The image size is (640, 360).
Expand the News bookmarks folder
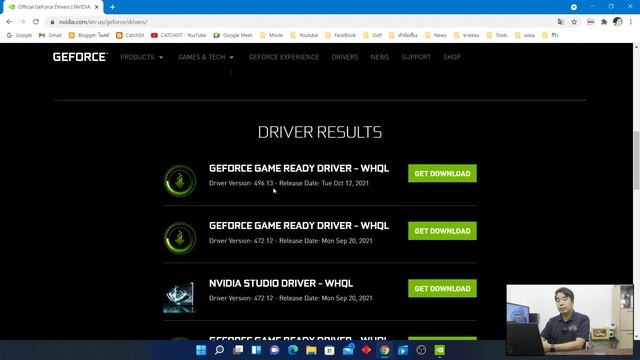coord(436,36)
